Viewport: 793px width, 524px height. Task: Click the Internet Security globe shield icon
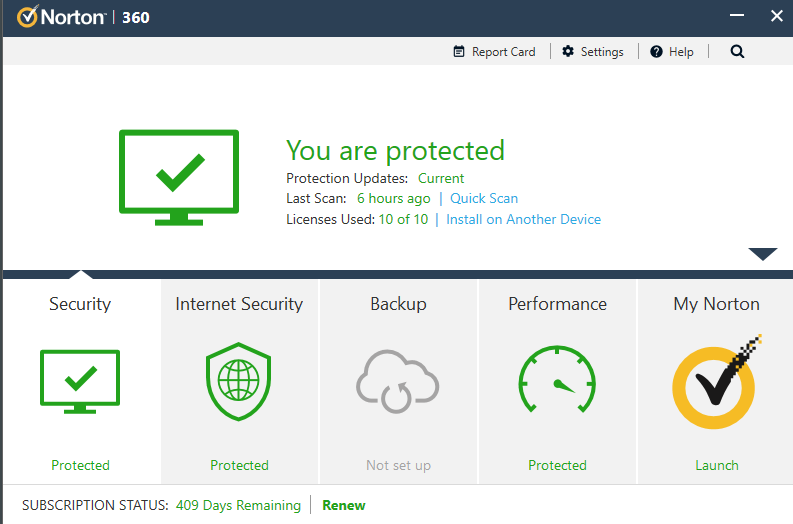click(x=239, y=381)
